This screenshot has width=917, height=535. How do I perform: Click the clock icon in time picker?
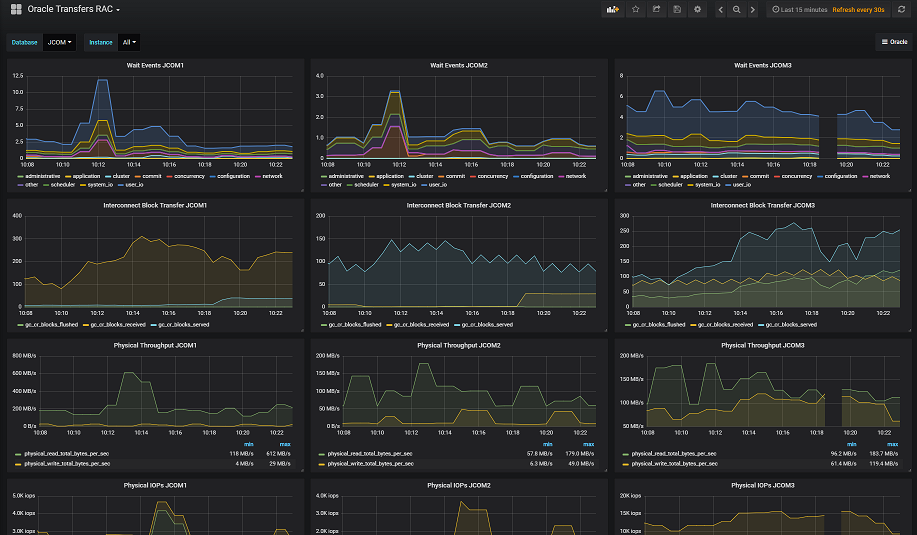(x=775, y=9)
